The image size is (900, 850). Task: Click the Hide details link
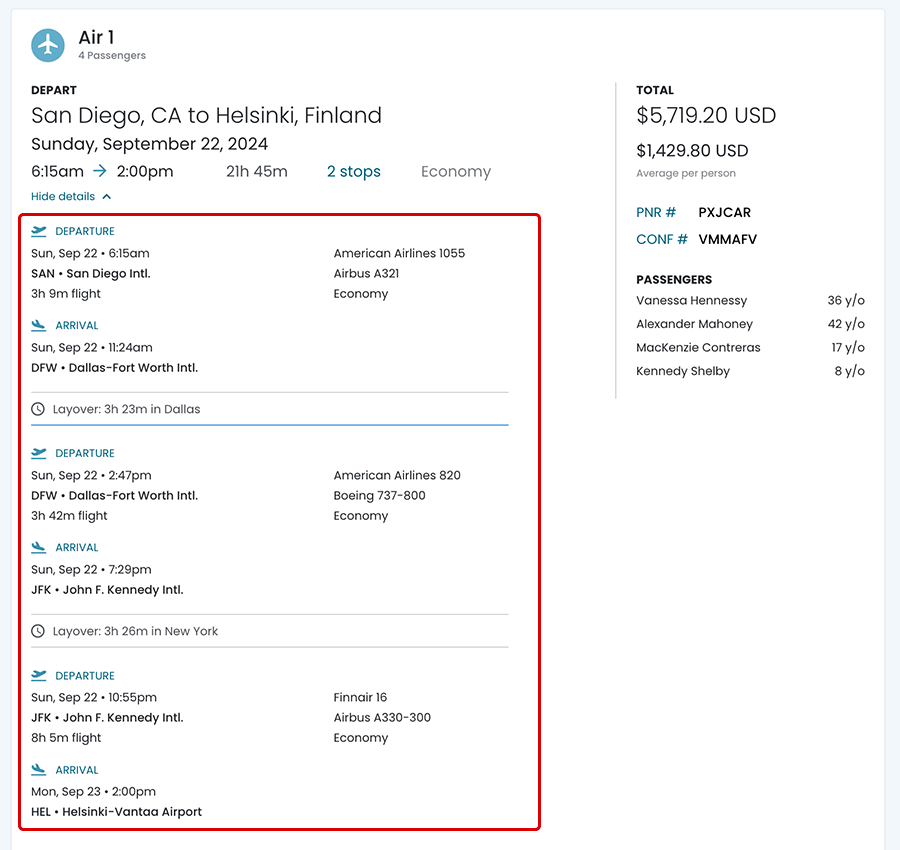(x=63, y=197)
